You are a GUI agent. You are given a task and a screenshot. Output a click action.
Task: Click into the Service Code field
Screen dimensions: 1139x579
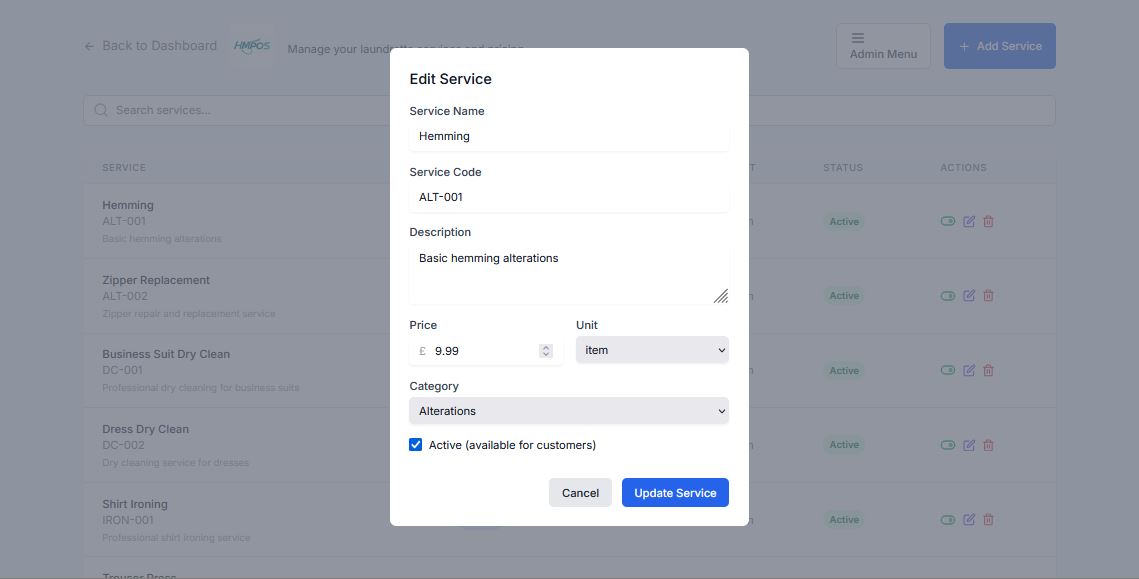pos(569,198)
